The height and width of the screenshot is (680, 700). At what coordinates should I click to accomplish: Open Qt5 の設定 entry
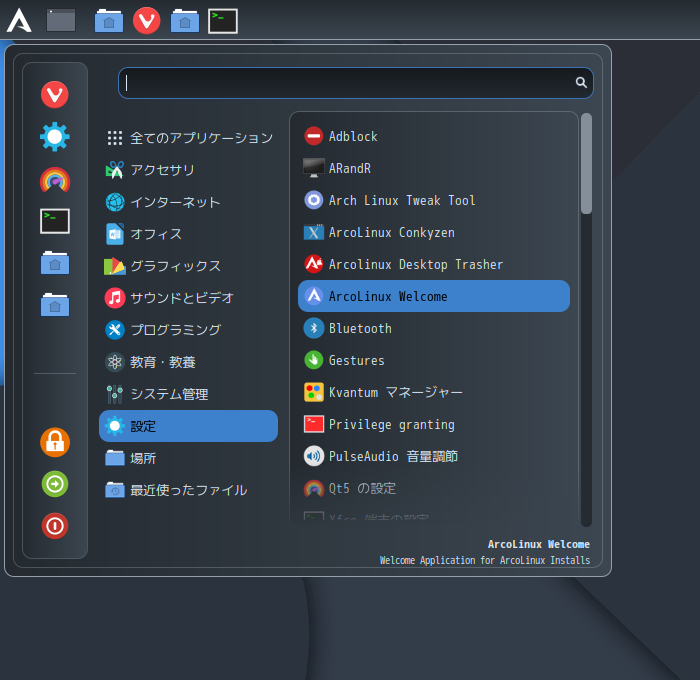434,488
